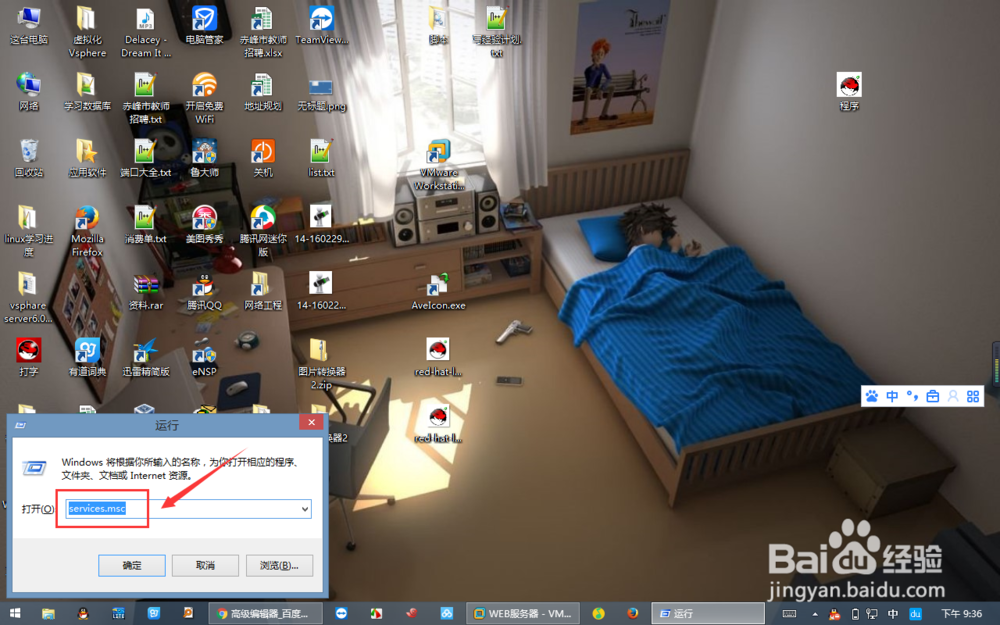Click the 下午 9:36 taskbar clock

[x=961, y=614]
